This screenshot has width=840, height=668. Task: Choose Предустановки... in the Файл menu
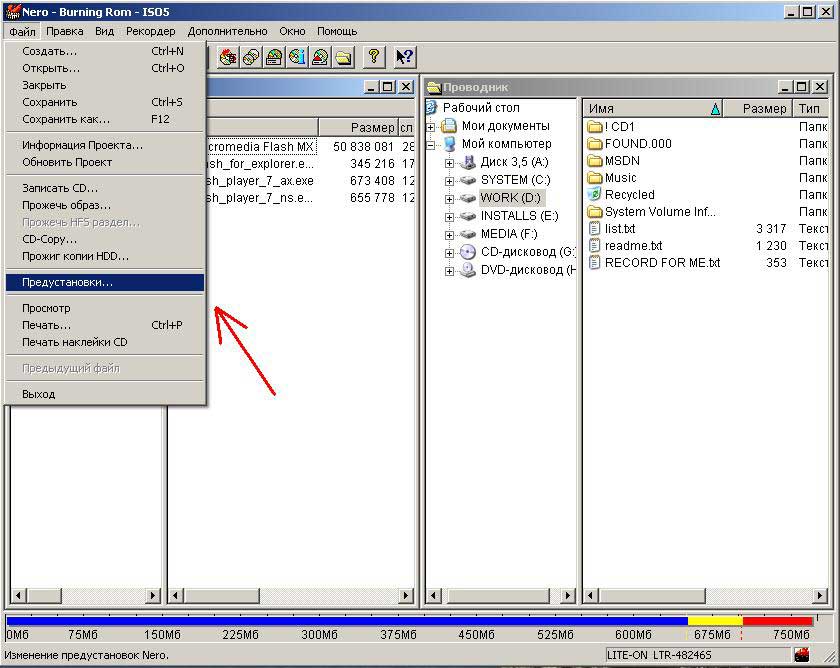click(x=105, y=282)
